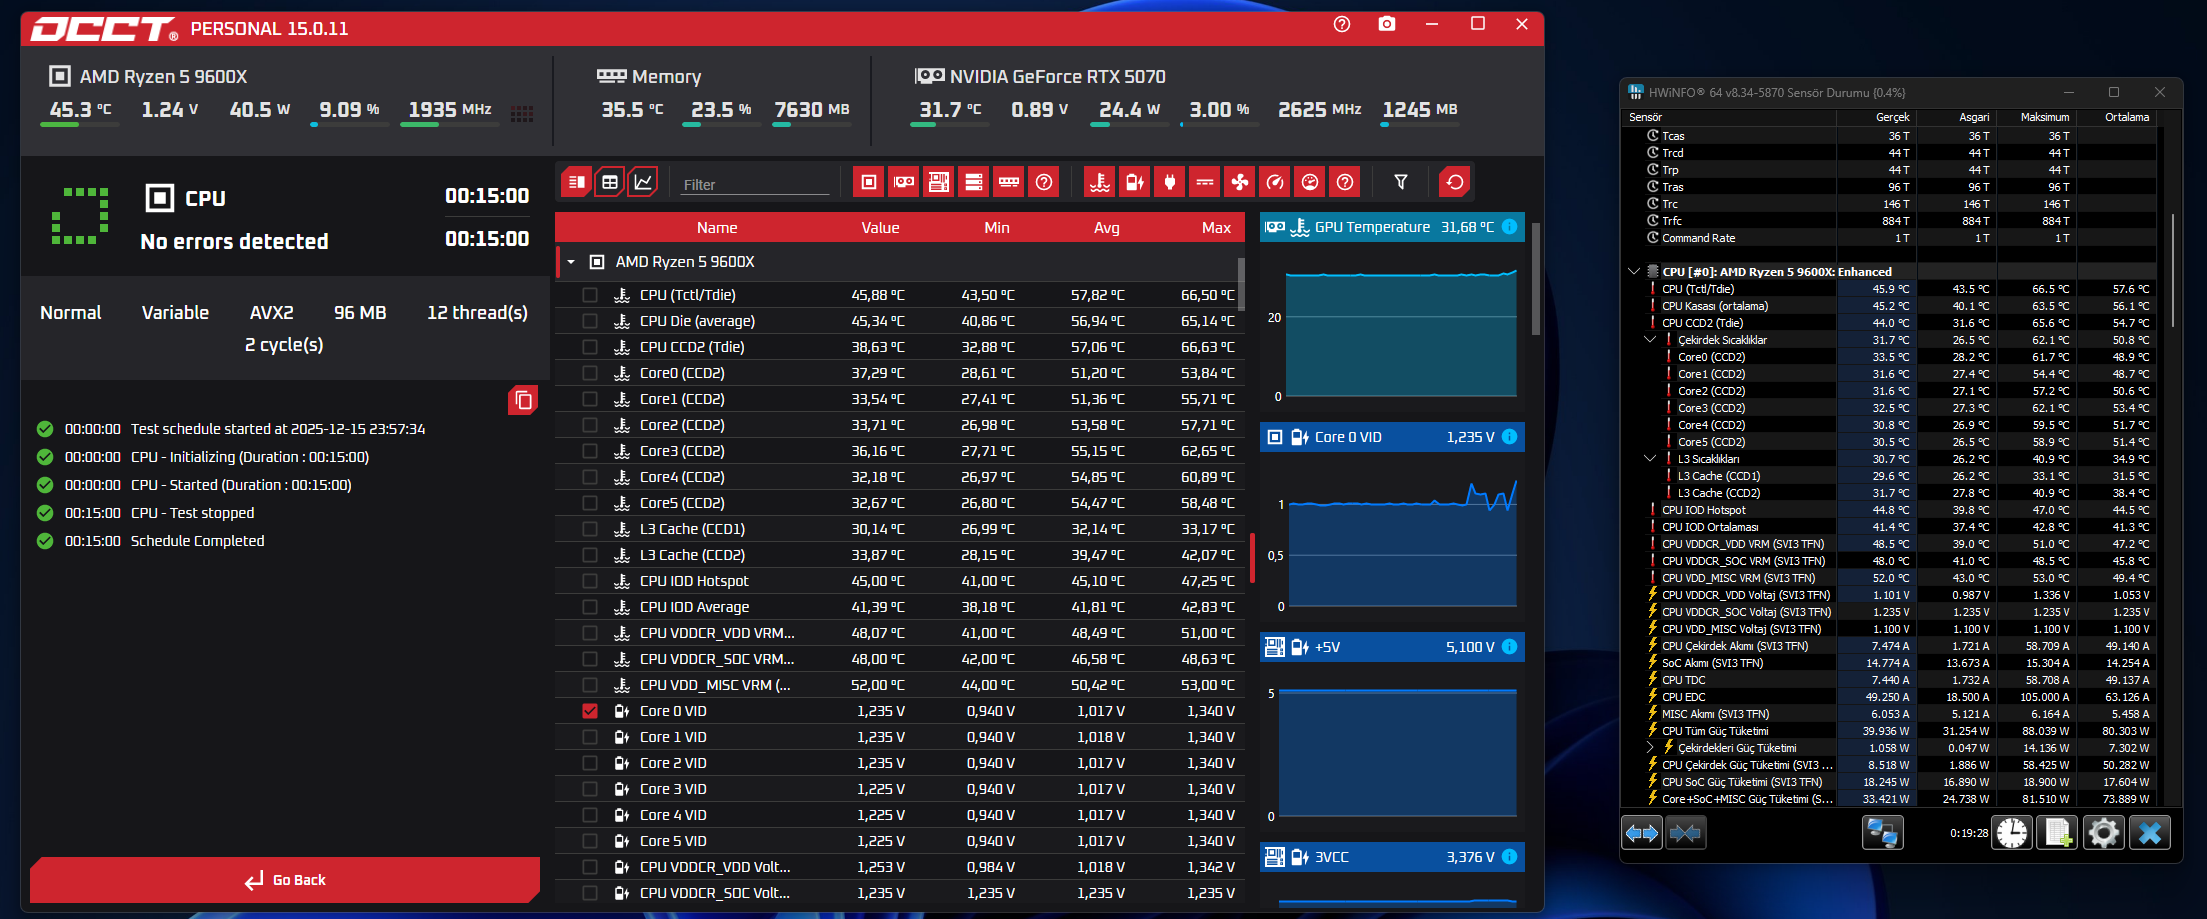Screen dimensions: 2207x919
Task: Check the L3 Cache (CCD1) row checkbox
Action: coord(590,529)
